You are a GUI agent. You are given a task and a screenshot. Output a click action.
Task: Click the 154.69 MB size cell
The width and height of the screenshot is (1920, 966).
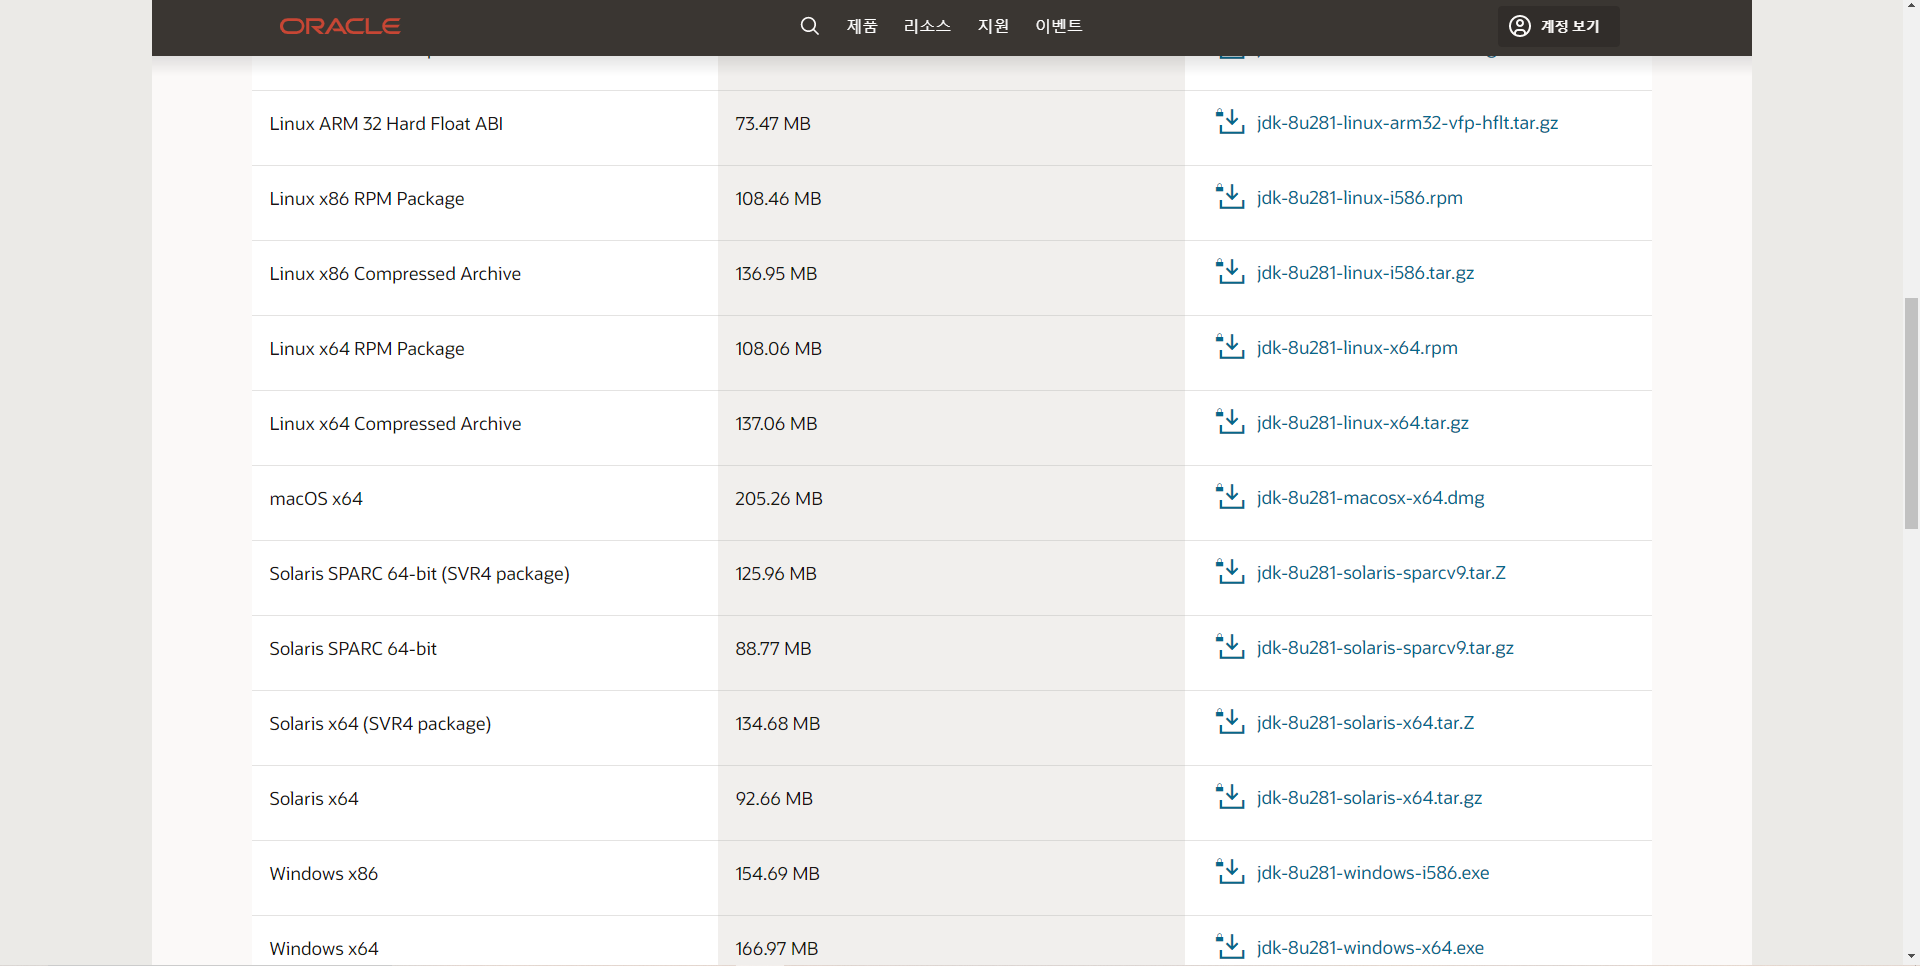click(x=951, y=878)
